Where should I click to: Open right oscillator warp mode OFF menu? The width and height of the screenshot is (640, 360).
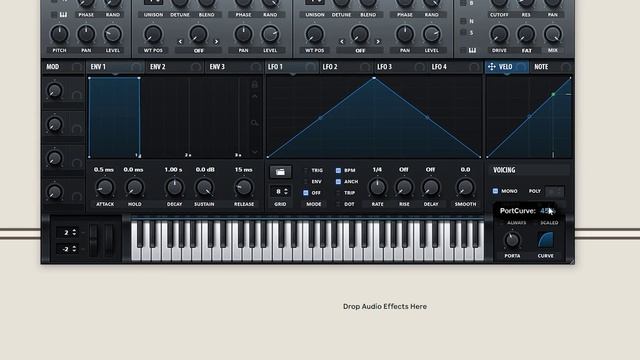pos(360,51)
